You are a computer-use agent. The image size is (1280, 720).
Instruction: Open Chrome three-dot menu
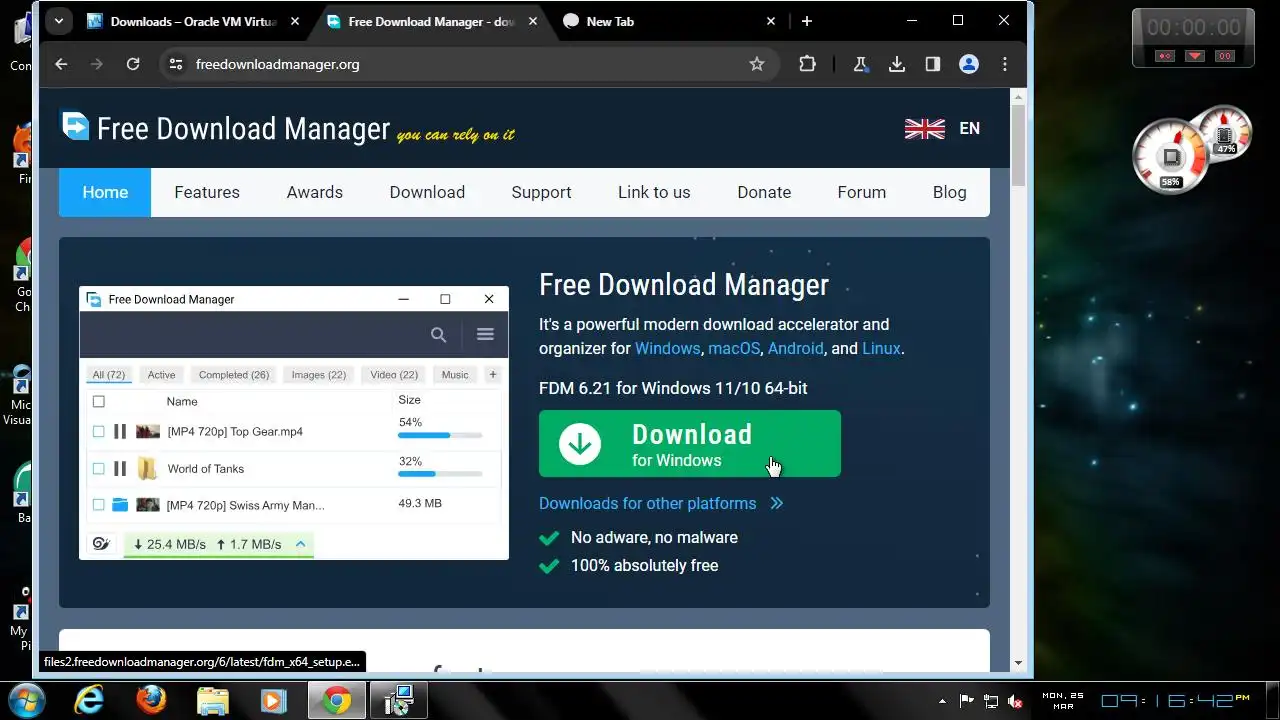click(x=1005, y=64)
